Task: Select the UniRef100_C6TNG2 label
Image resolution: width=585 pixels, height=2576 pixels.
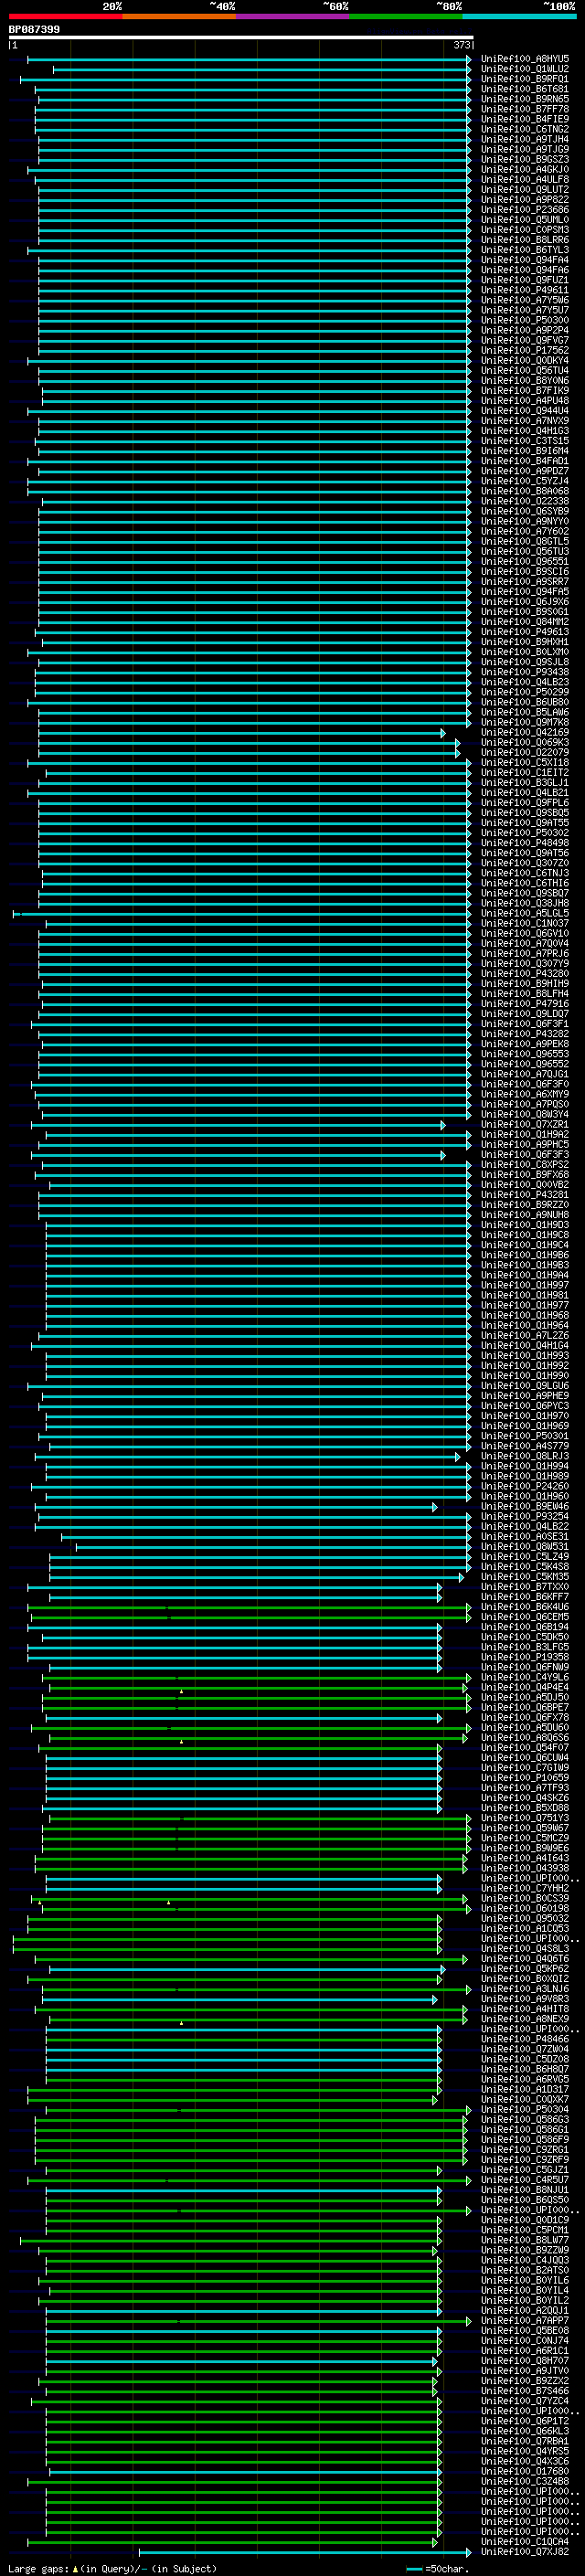Action: (524, 129)
